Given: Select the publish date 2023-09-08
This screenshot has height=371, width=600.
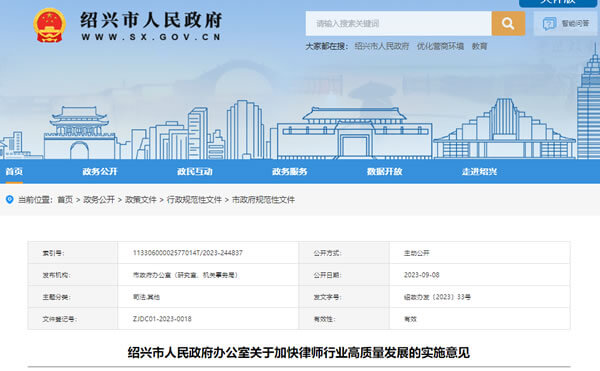Looking at the screenshot, I should click(x=421, y=275).
